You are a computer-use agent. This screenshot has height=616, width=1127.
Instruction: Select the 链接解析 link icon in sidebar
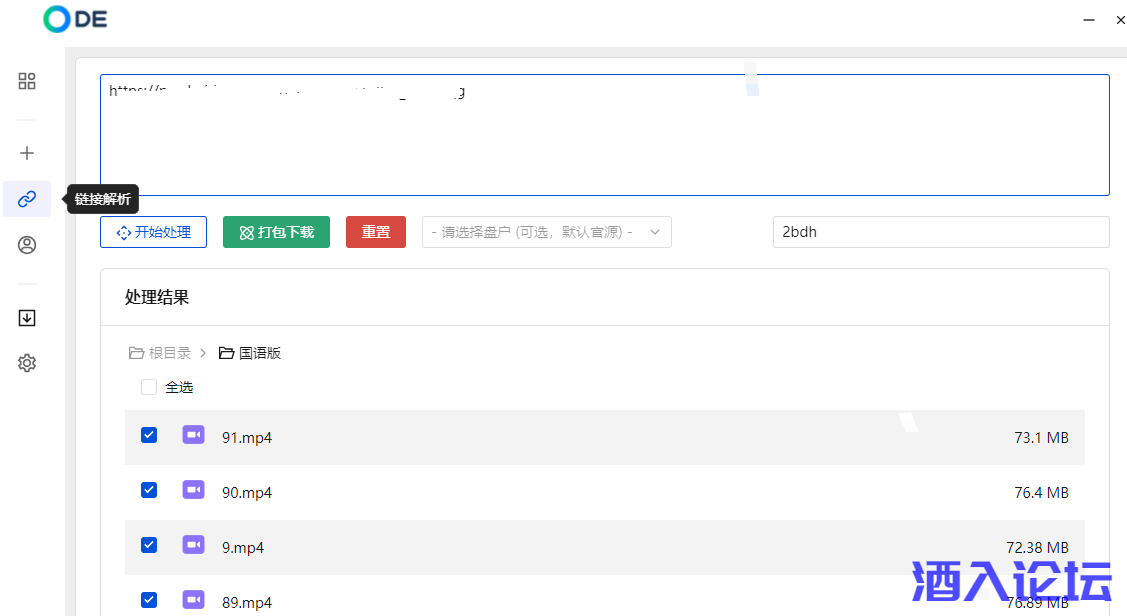[27, 199]
